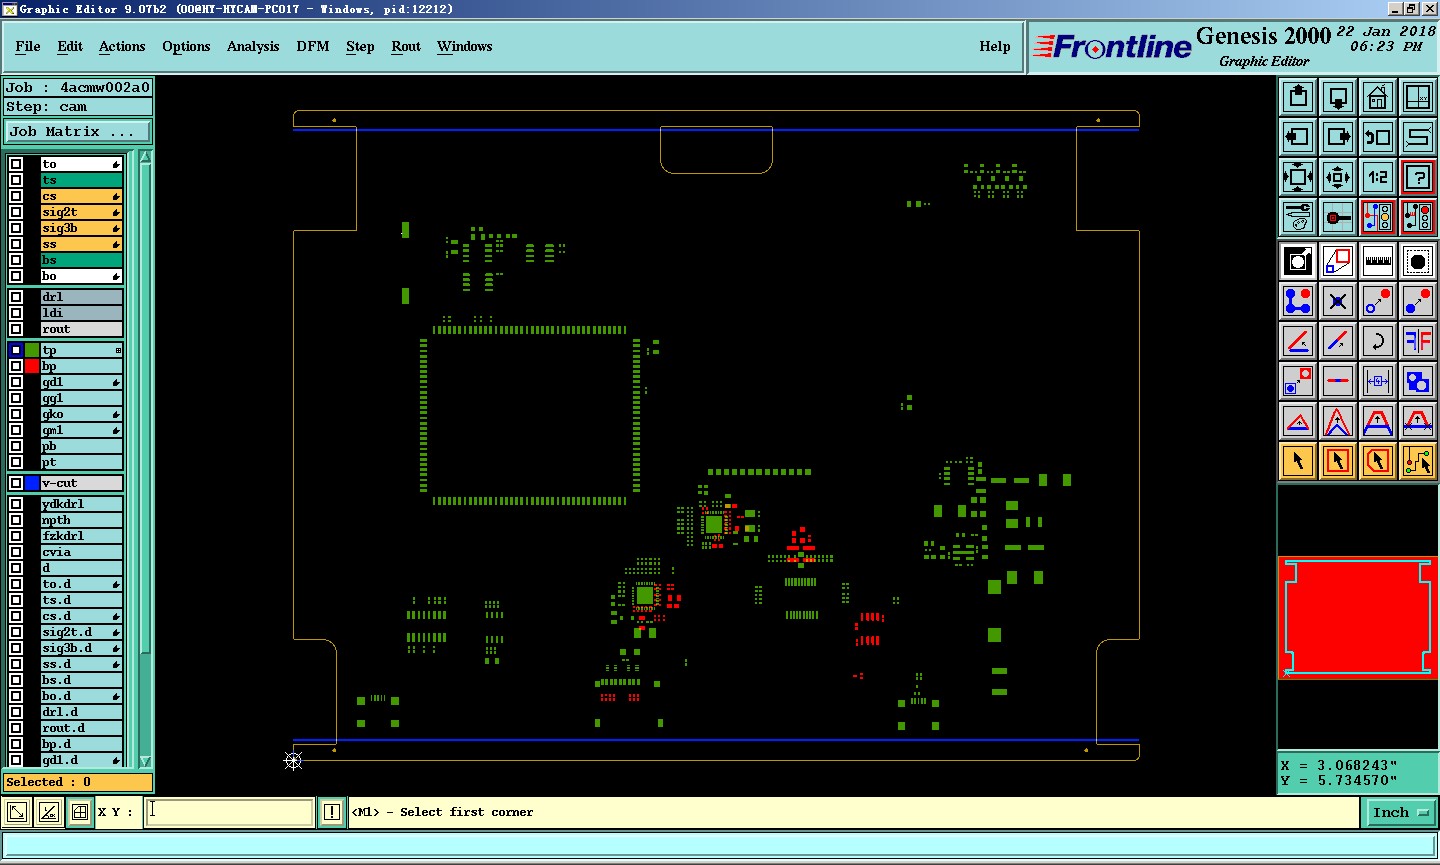Click the layer list scroll up arrow
This screenshot has width=1440, height=865.
pos(145,158)
